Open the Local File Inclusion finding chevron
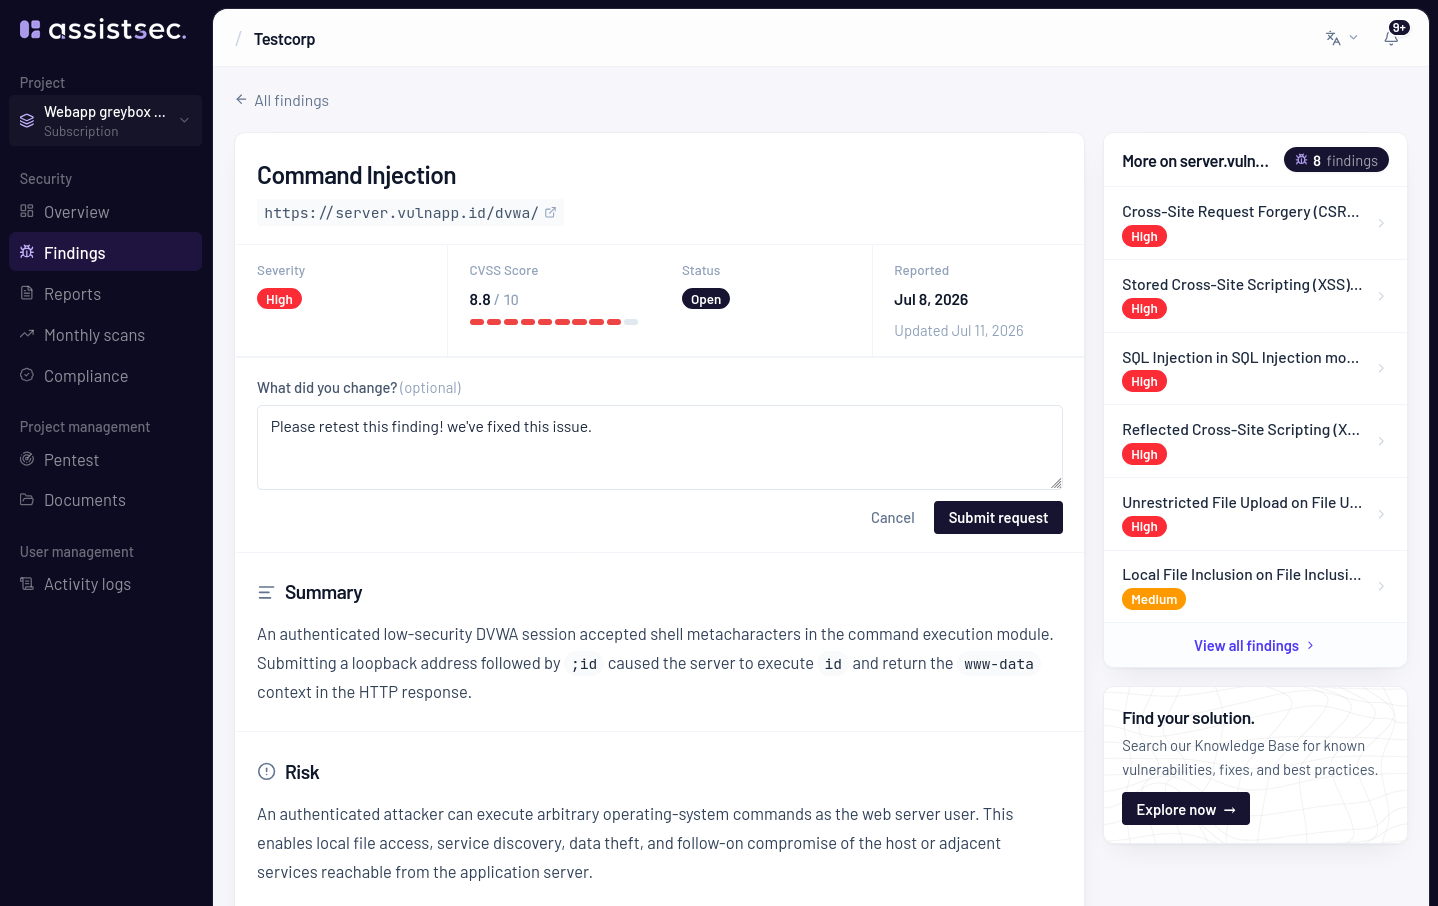 tap(1381, 586)
